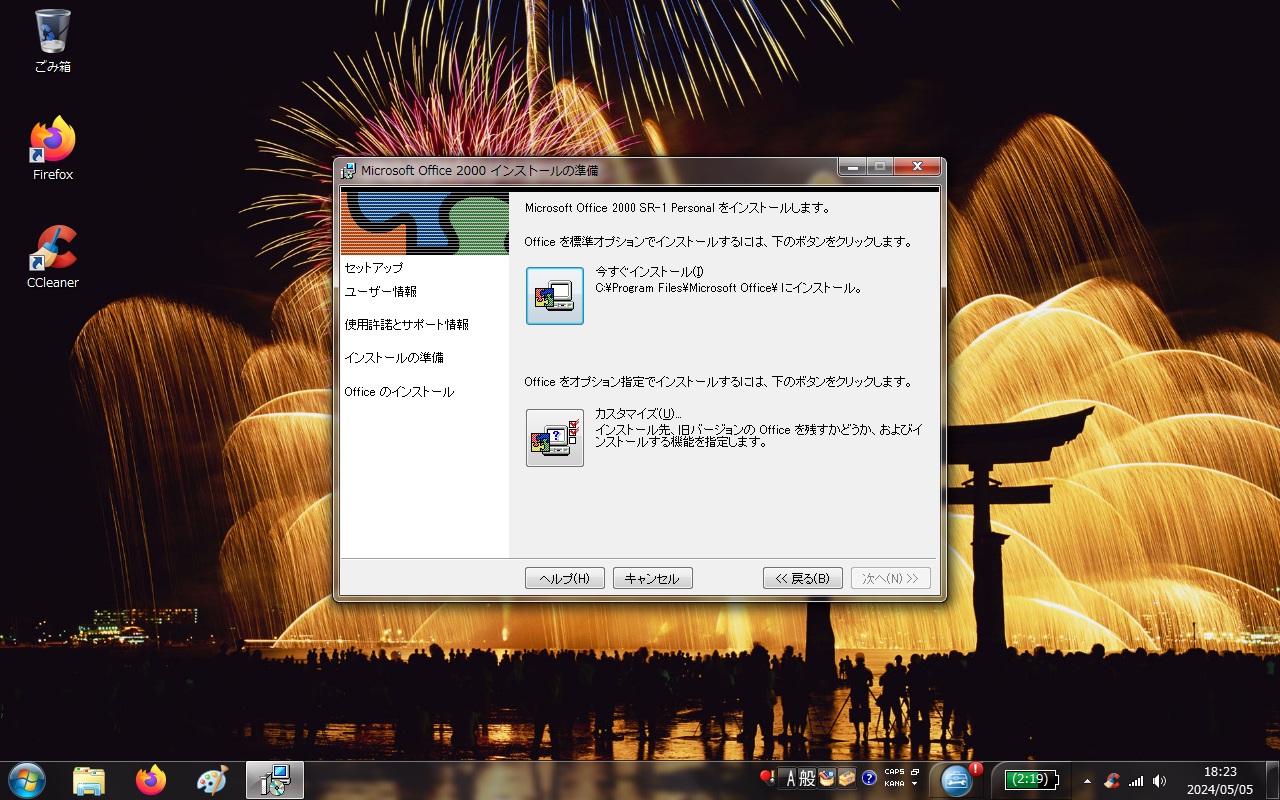This screenshot has height=800, width=1280.
Task: Click the CCleaner tray icon
Action: point(1111,781)
